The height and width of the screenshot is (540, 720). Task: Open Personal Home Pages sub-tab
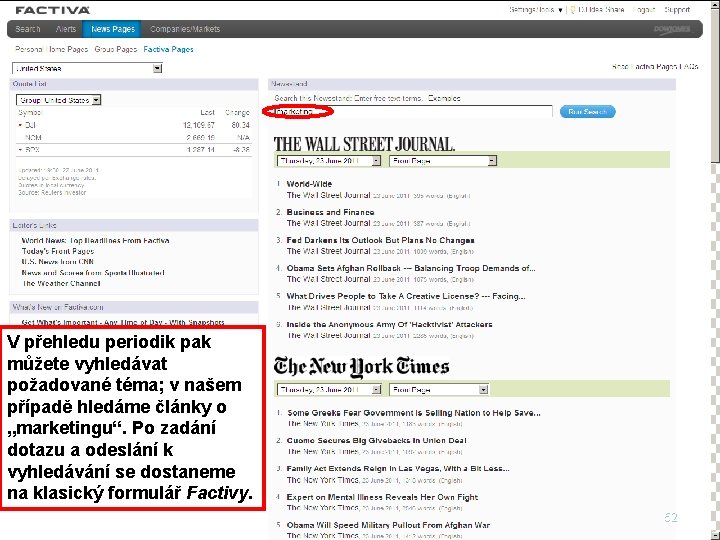click(x=51, y=49)
